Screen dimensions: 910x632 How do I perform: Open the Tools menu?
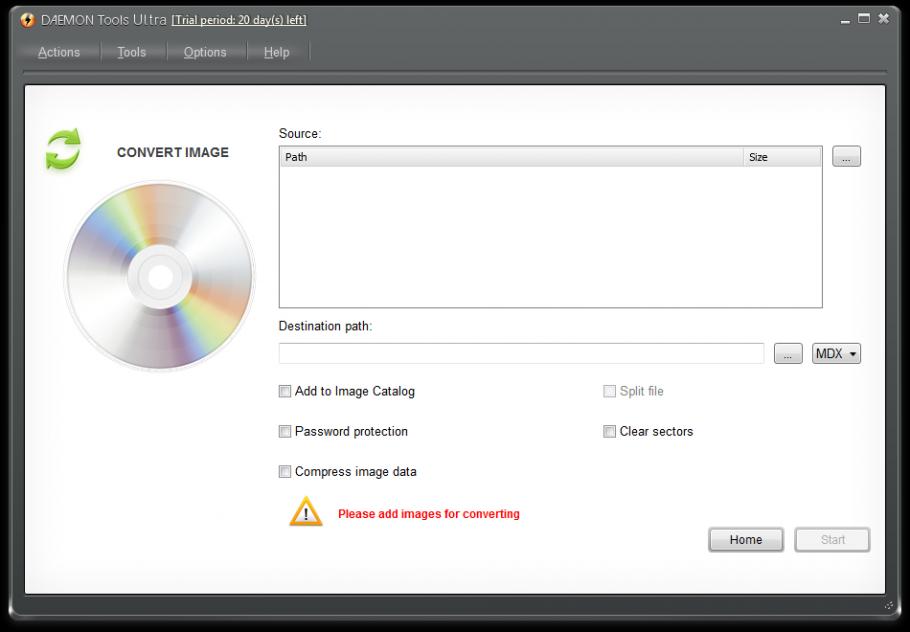tap(132, 52)
